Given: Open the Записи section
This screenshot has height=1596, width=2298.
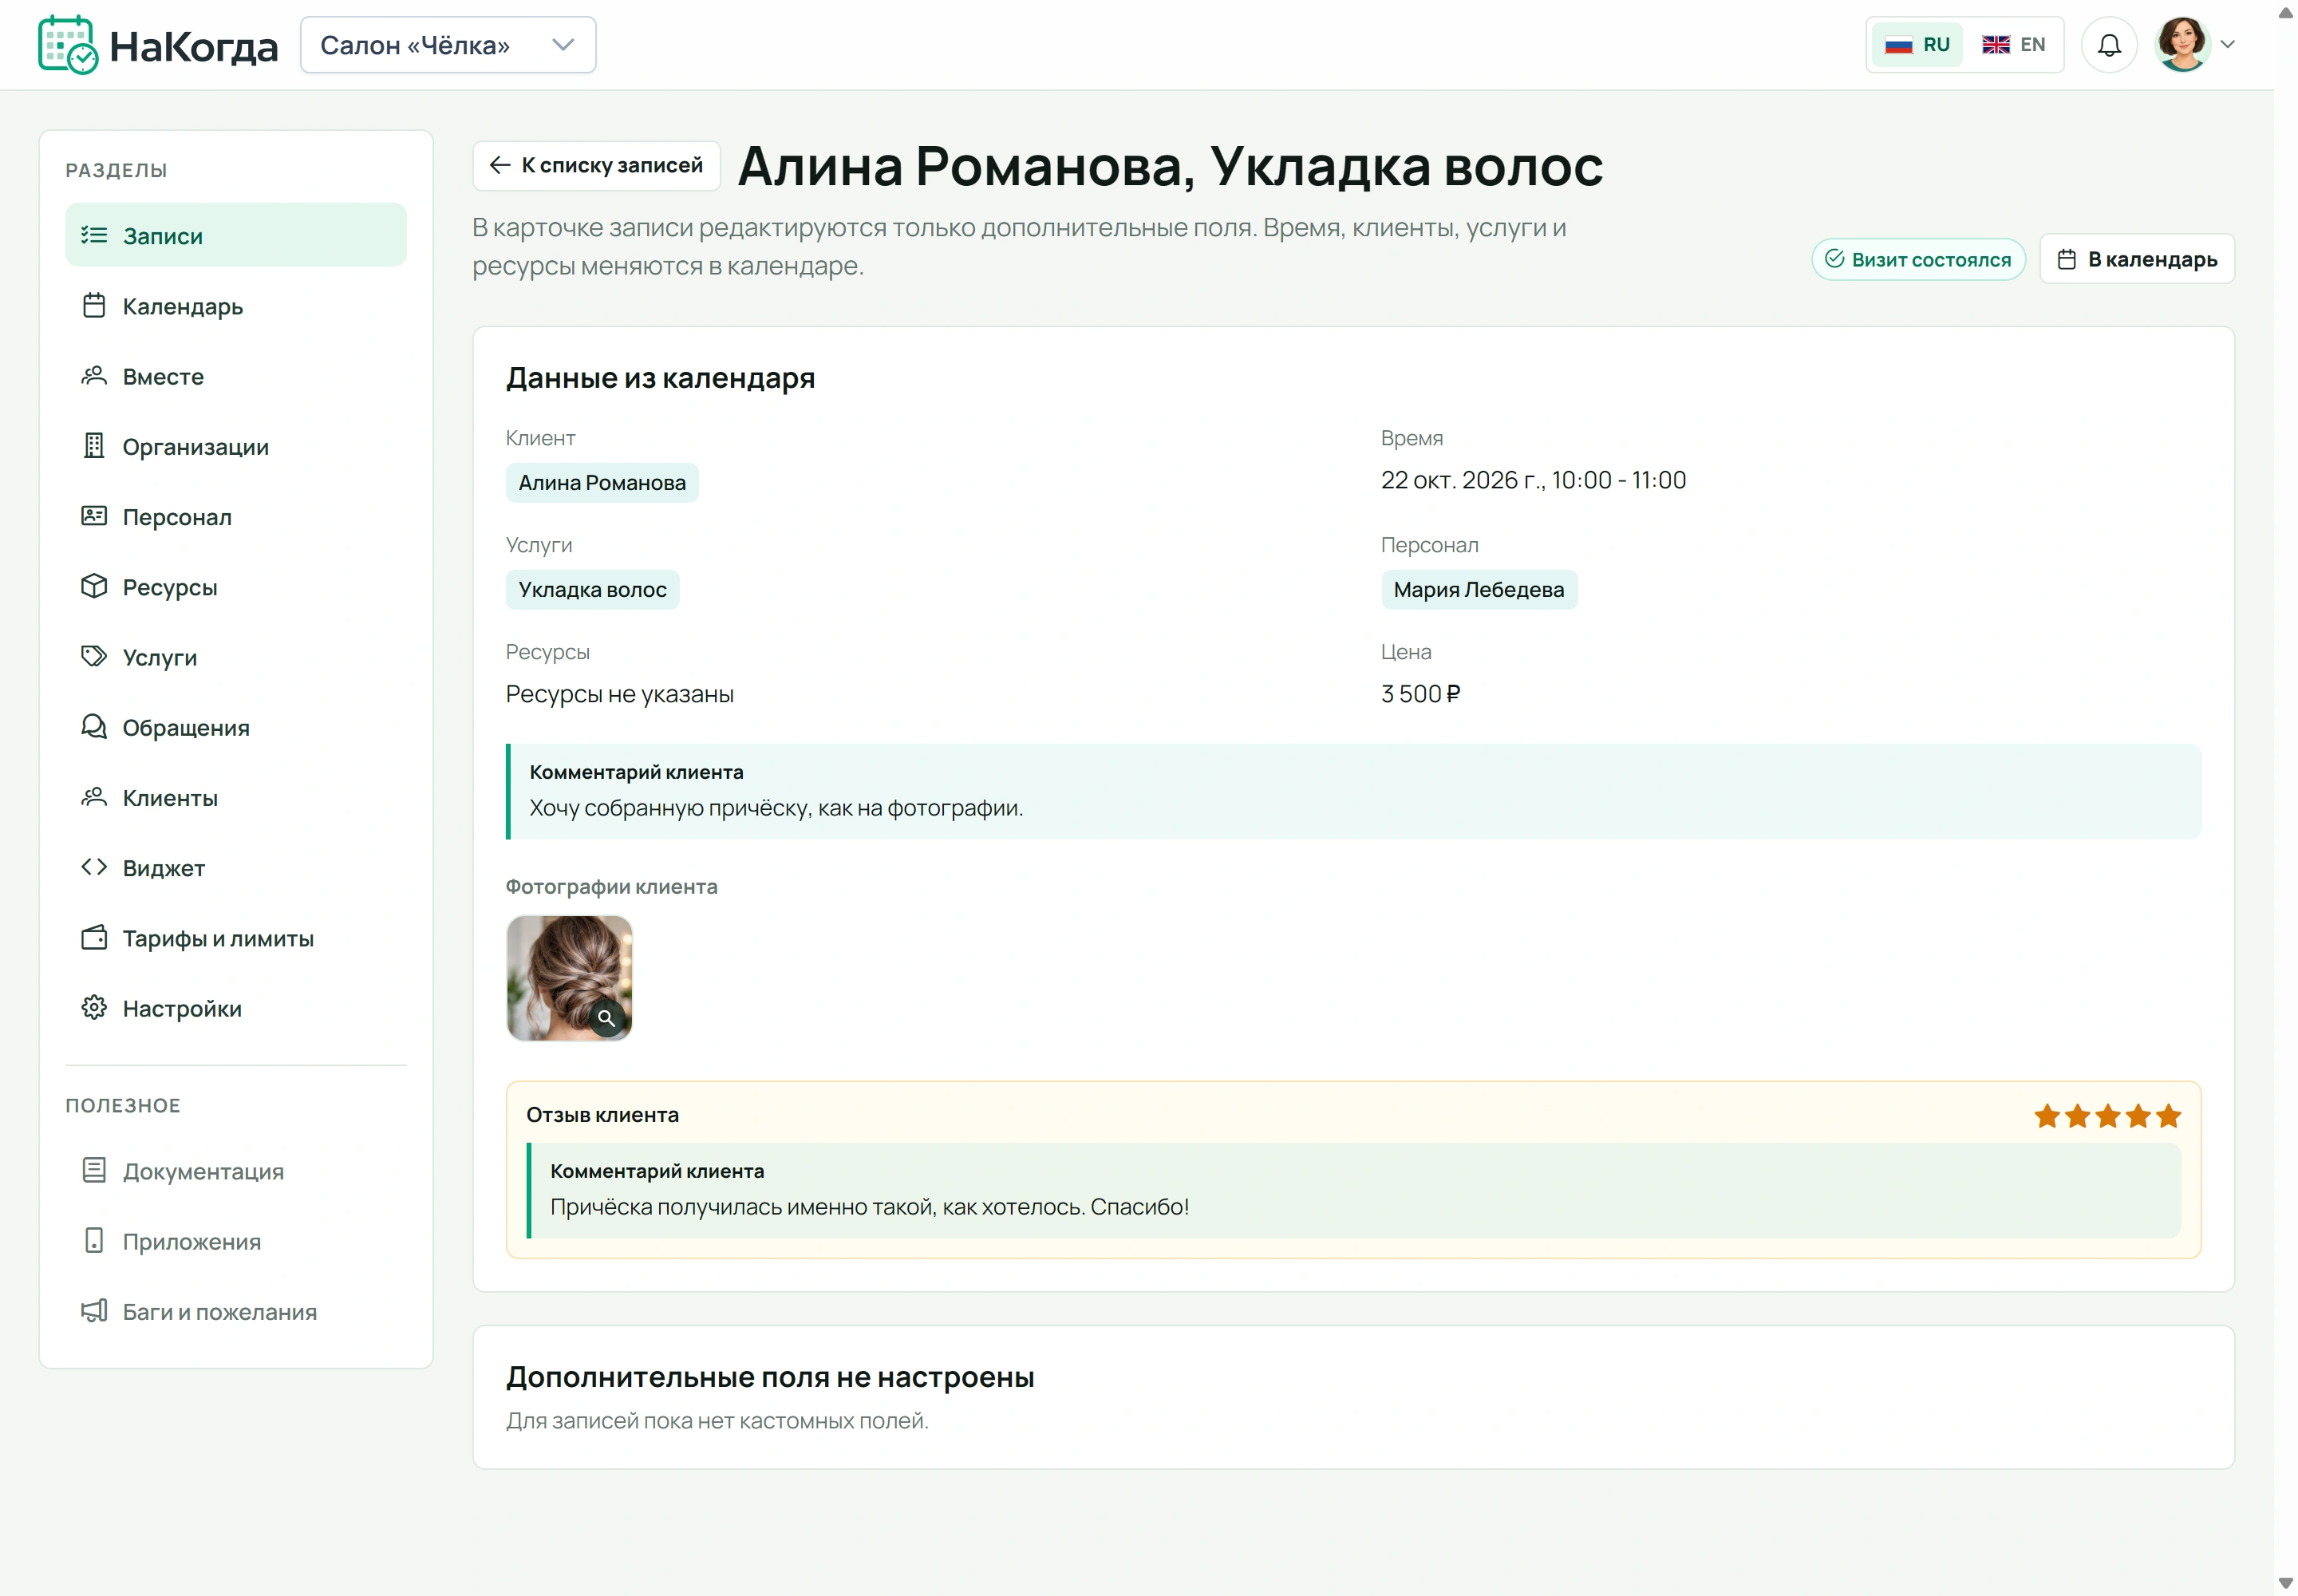Looking at the screenshot, I should (236, 235).
